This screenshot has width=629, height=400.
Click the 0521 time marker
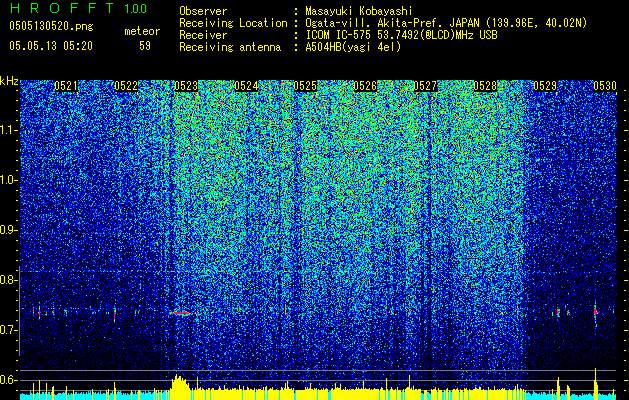[x=66, y=86]
